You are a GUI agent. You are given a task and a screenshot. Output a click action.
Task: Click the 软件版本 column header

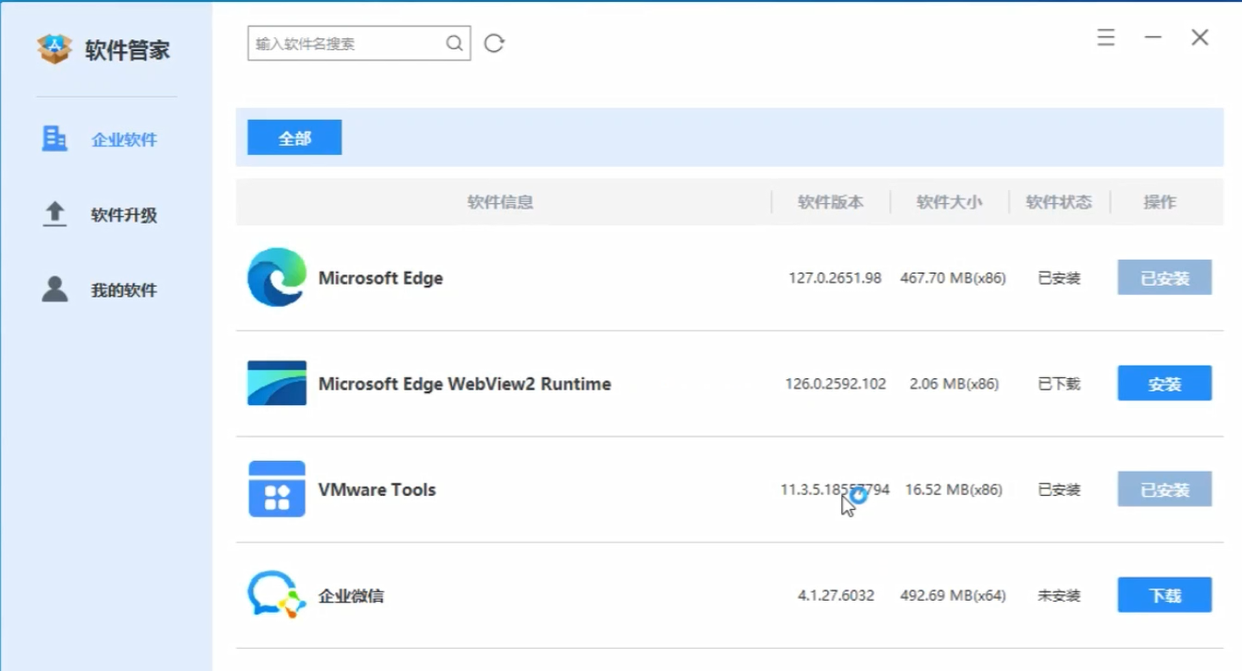[x=830, y=202]
